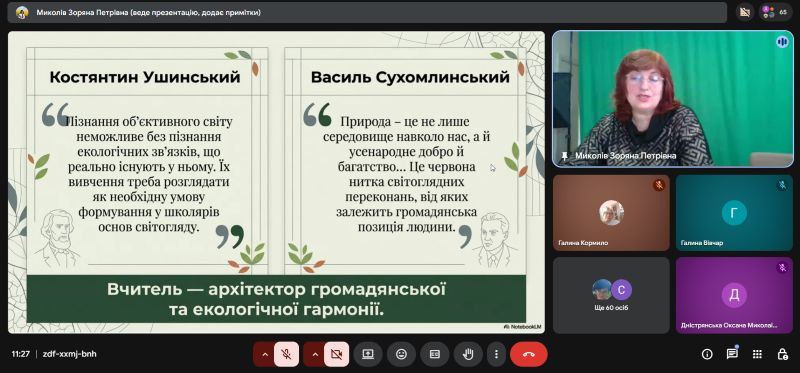Open meeting details info icon

tap(707, 354)
